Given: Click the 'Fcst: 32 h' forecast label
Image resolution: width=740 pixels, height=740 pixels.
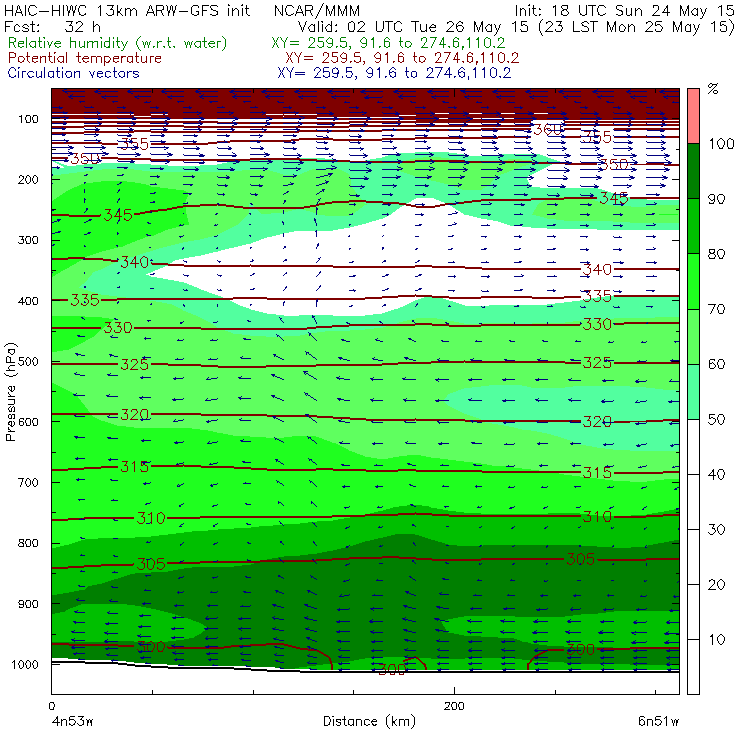Looking at the screenshot, I should pyautogui.click(x=52, y=27).
